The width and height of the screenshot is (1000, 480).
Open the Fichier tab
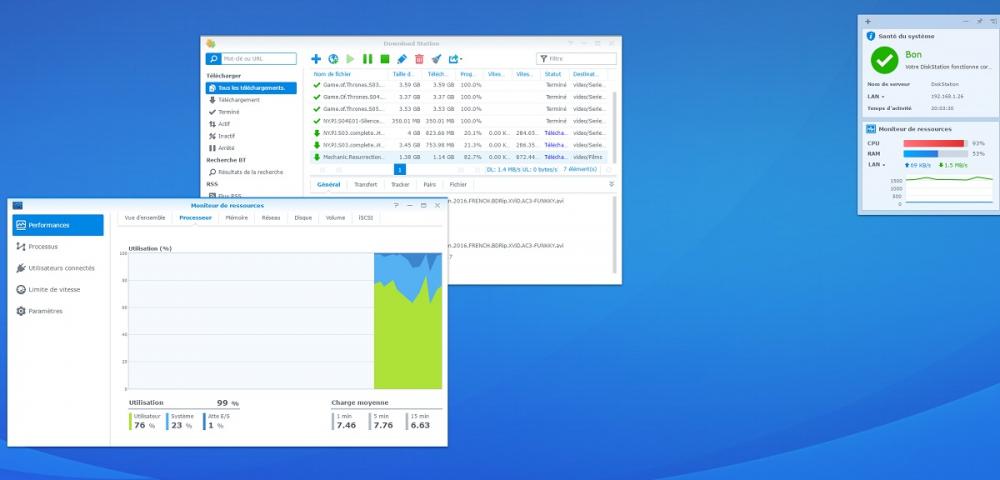click(458, 184)
